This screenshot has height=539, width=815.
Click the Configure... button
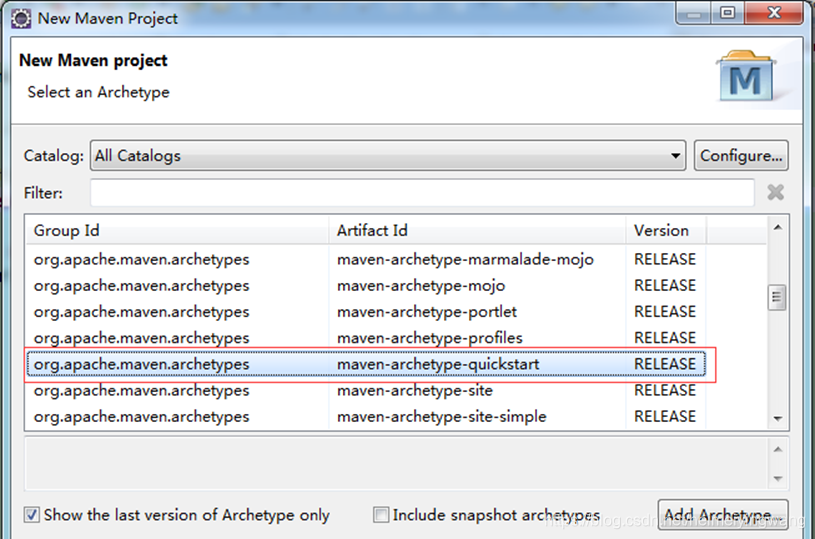(x=741, y=155)
